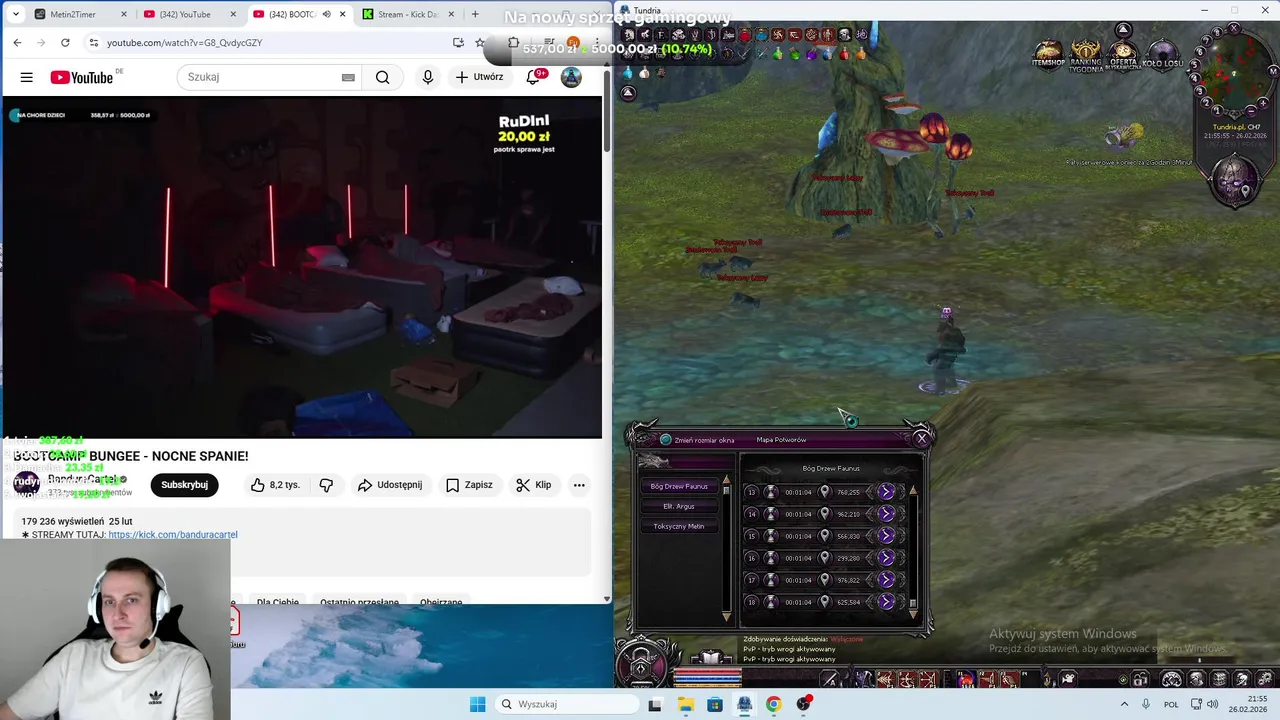Switch to (342) YouTube tab

coord(189,14)
